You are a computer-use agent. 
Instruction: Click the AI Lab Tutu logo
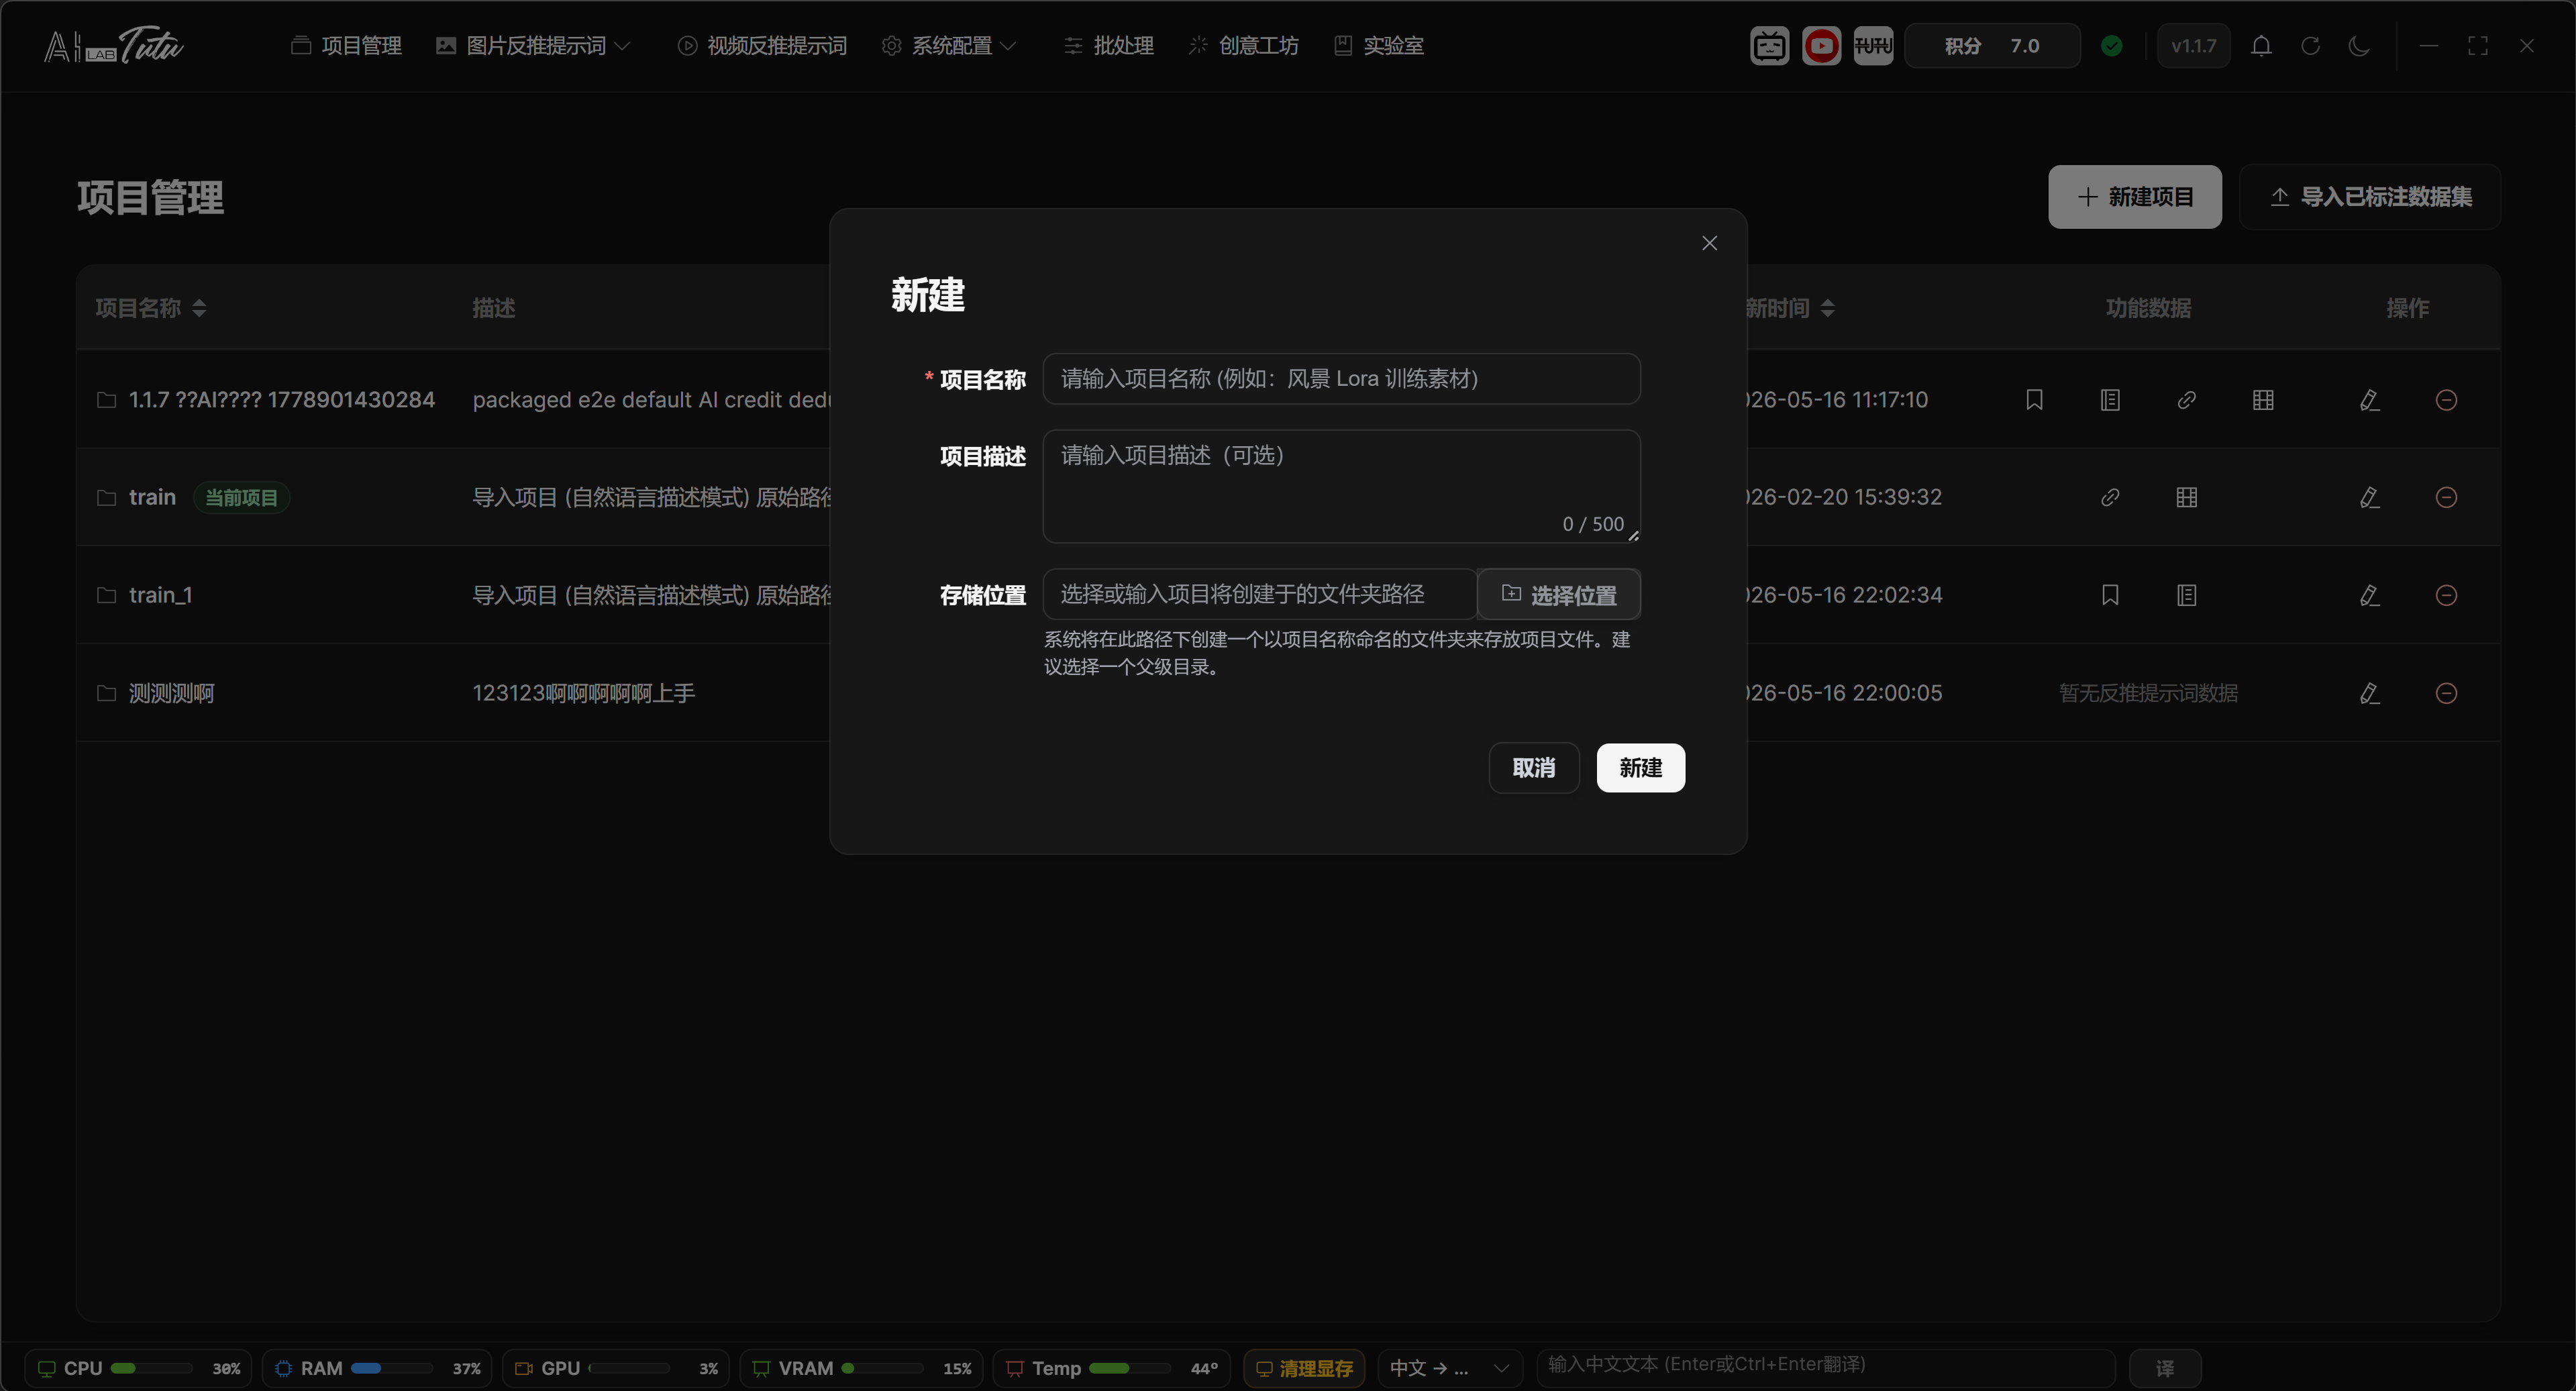114,46
